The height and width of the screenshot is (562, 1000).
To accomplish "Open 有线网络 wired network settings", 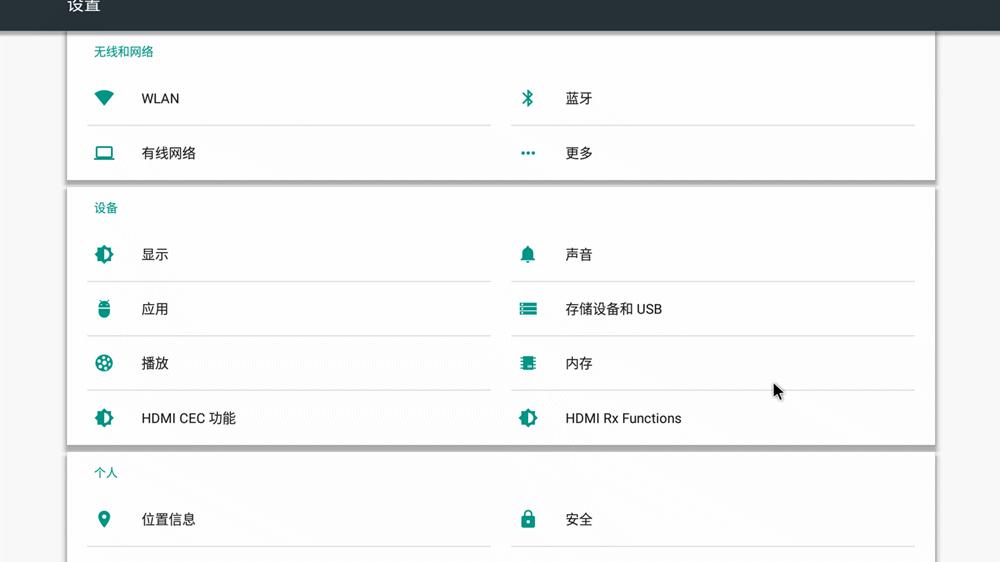I will click(289, 153).
